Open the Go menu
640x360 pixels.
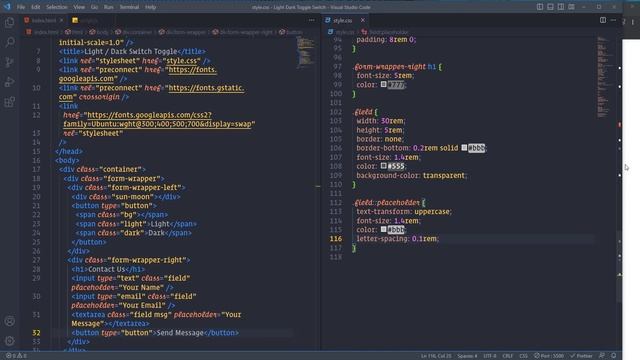[x=94, y=7]
